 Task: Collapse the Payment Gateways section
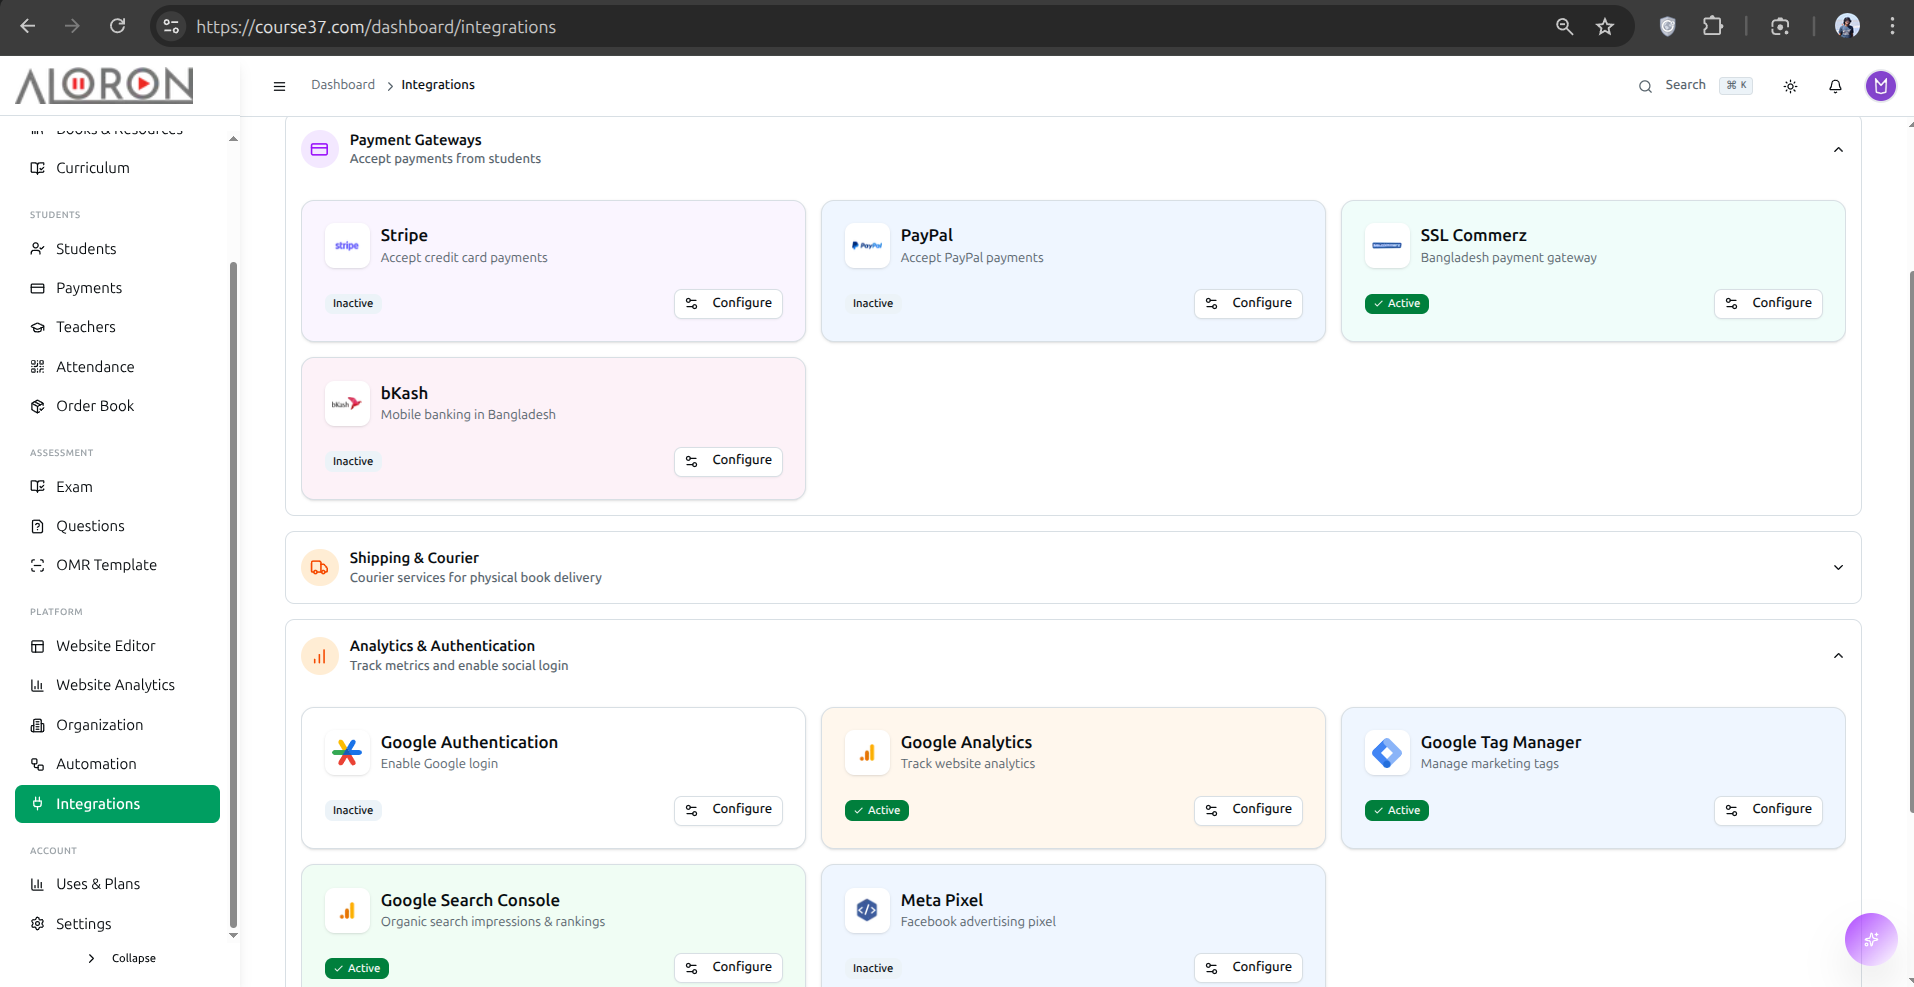pyautogui.click(x=1838, y=149)
